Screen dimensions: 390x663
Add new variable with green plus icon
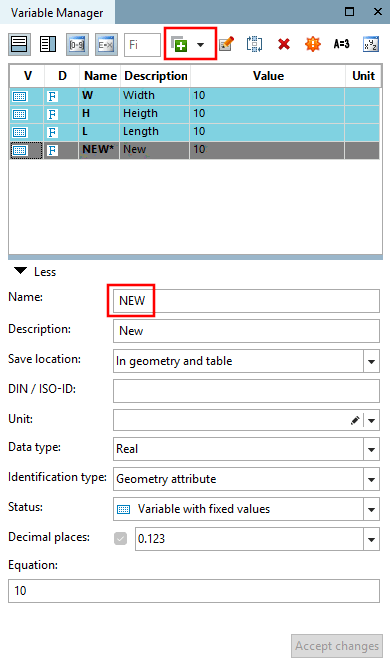pos(180,44)
